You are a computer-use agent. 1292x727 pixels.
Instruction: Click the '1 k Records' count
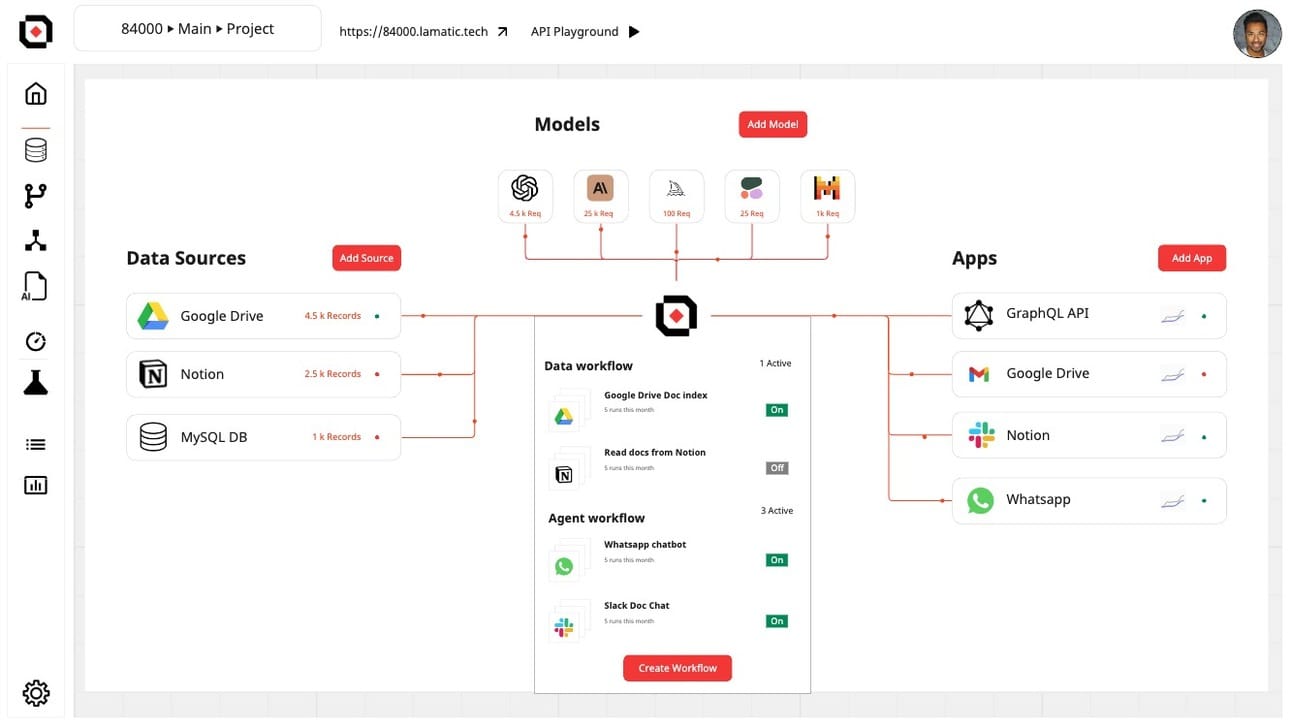pos(337,437)
